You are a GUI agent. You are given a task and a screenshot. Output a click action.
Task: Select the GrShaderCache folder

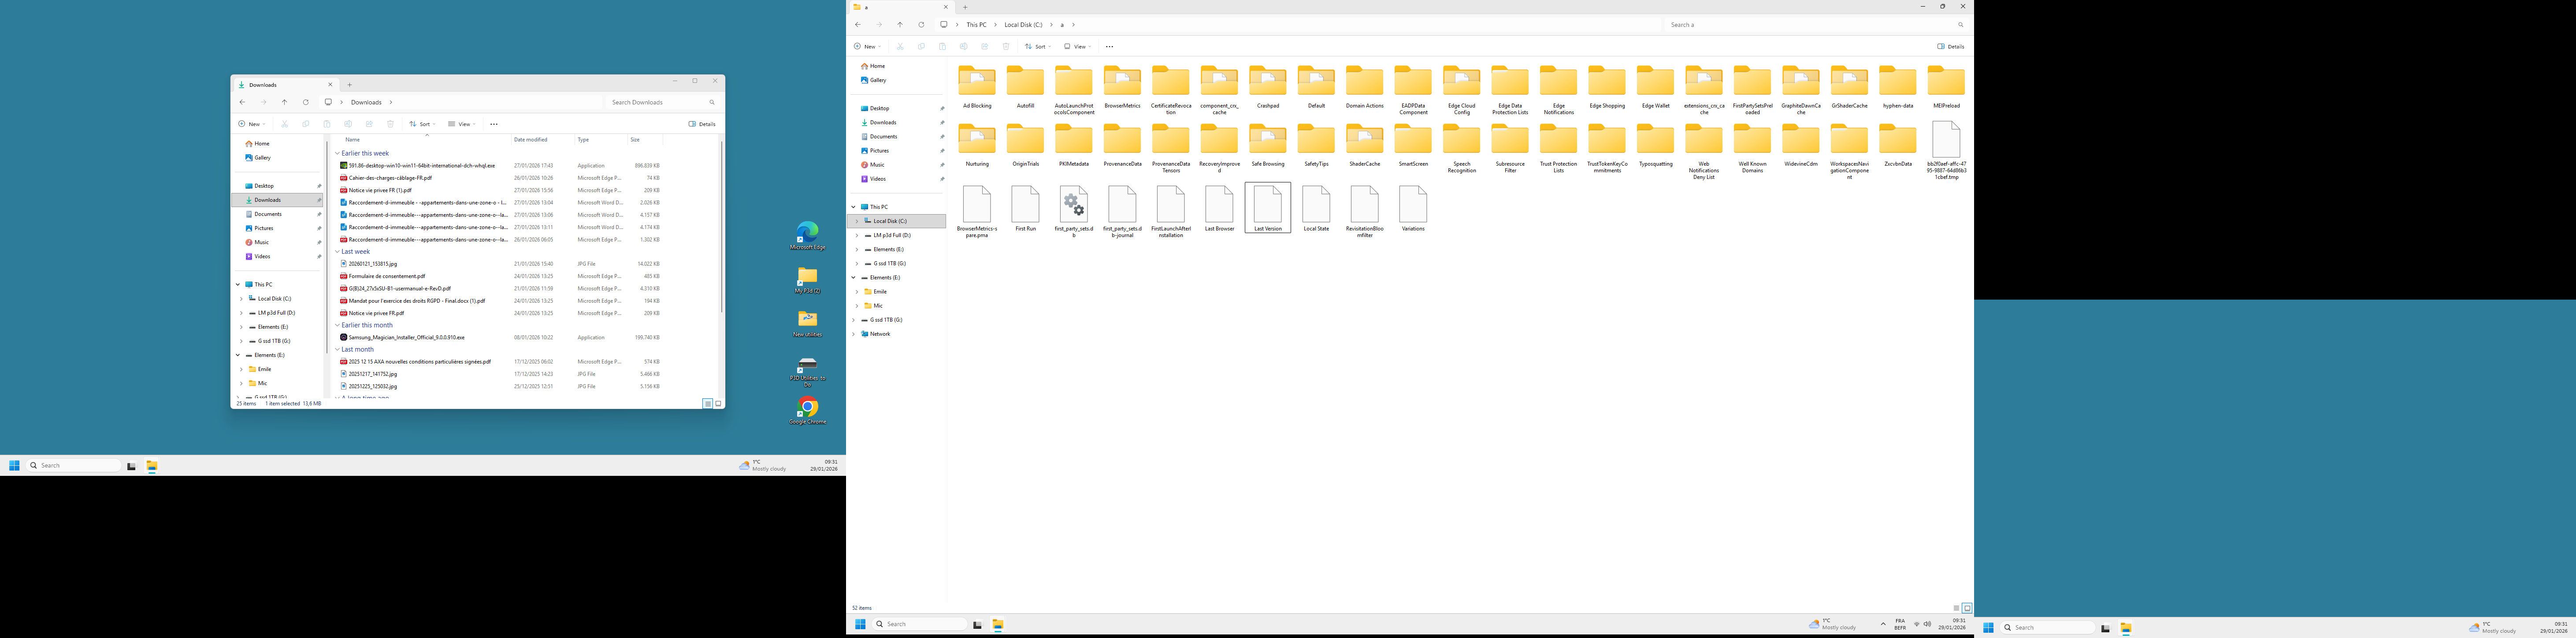1849,87
